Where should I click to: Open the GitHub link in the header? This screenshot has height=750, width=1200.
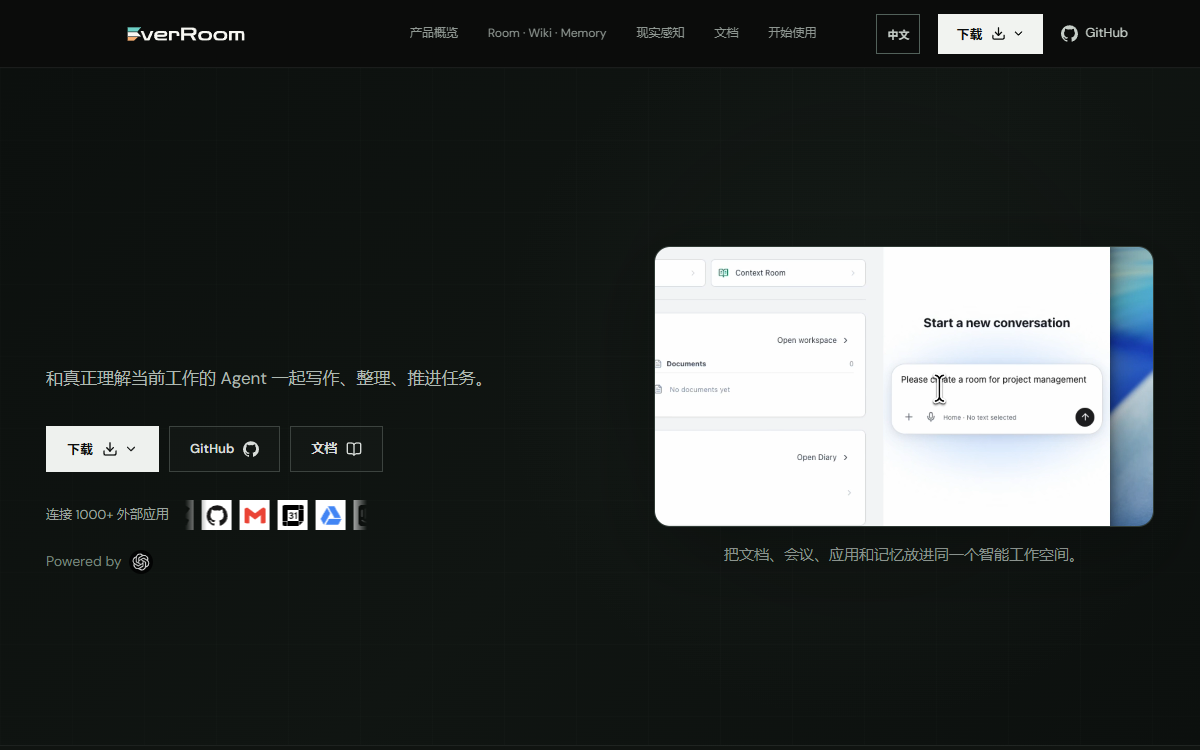coord(1094,33)
